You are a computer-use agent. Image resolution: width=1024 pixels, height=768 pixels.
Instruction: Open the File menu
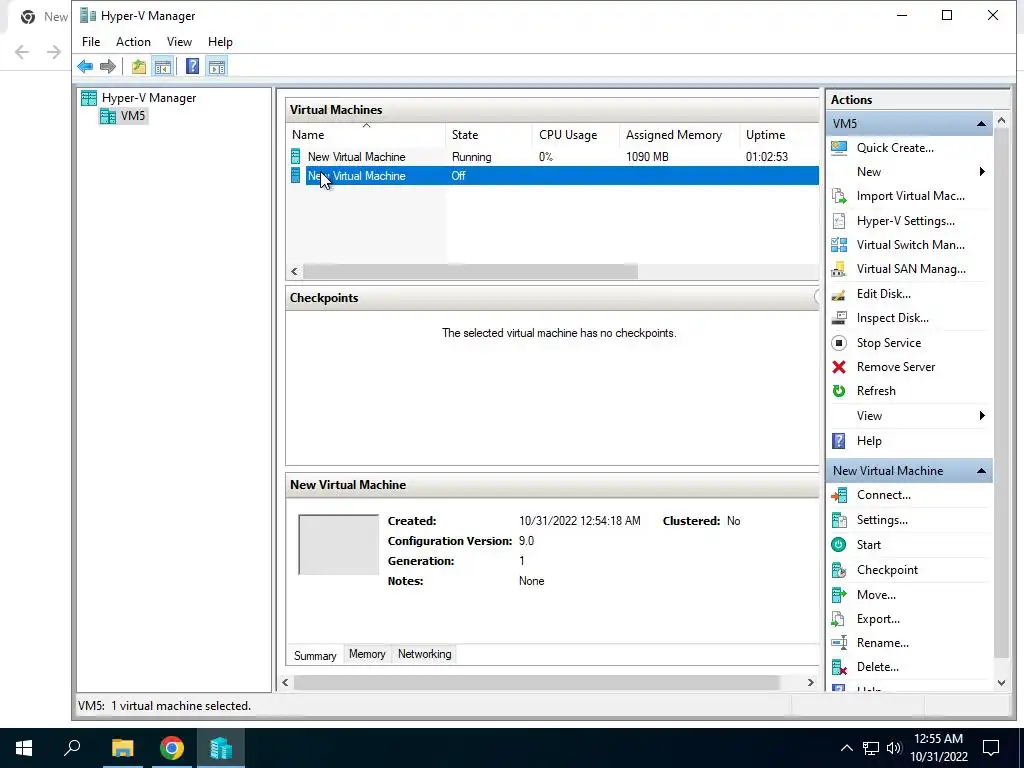click(91, 42)
